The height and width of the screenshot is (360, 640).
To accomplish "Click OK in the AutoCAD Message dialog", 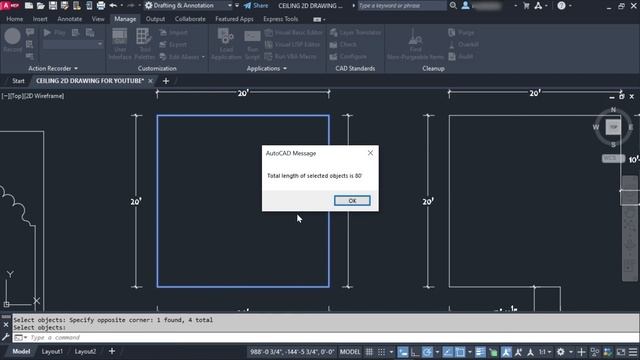I will [352, 200].
